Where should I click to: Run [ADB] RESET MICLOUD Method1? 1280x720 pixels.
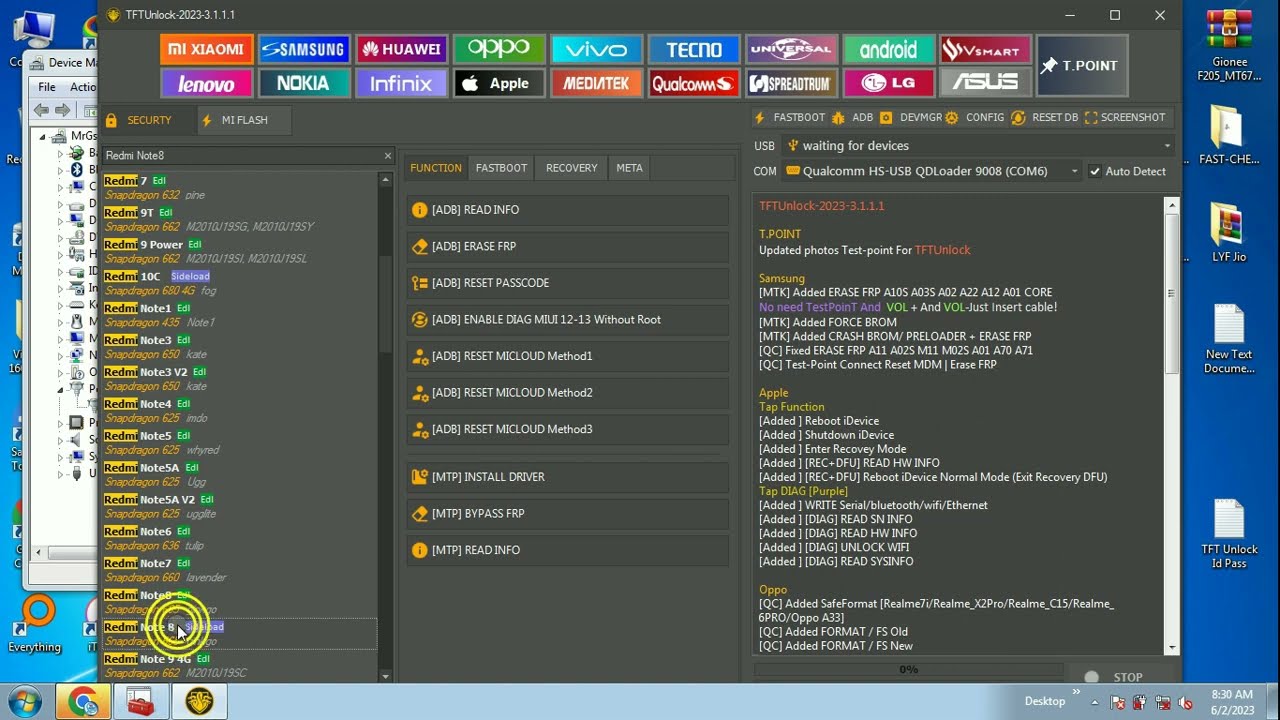click(568, 356)
